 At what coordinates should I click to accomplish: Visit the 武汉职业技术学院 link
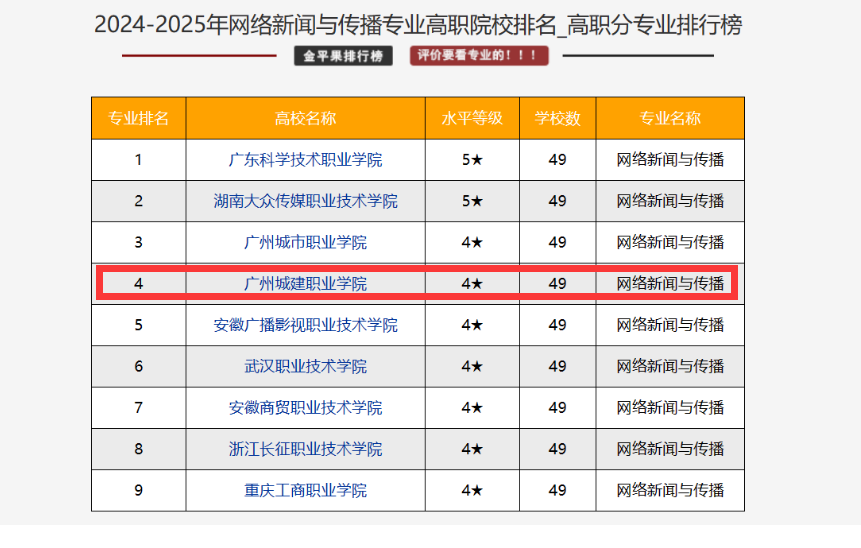(305, 366)
